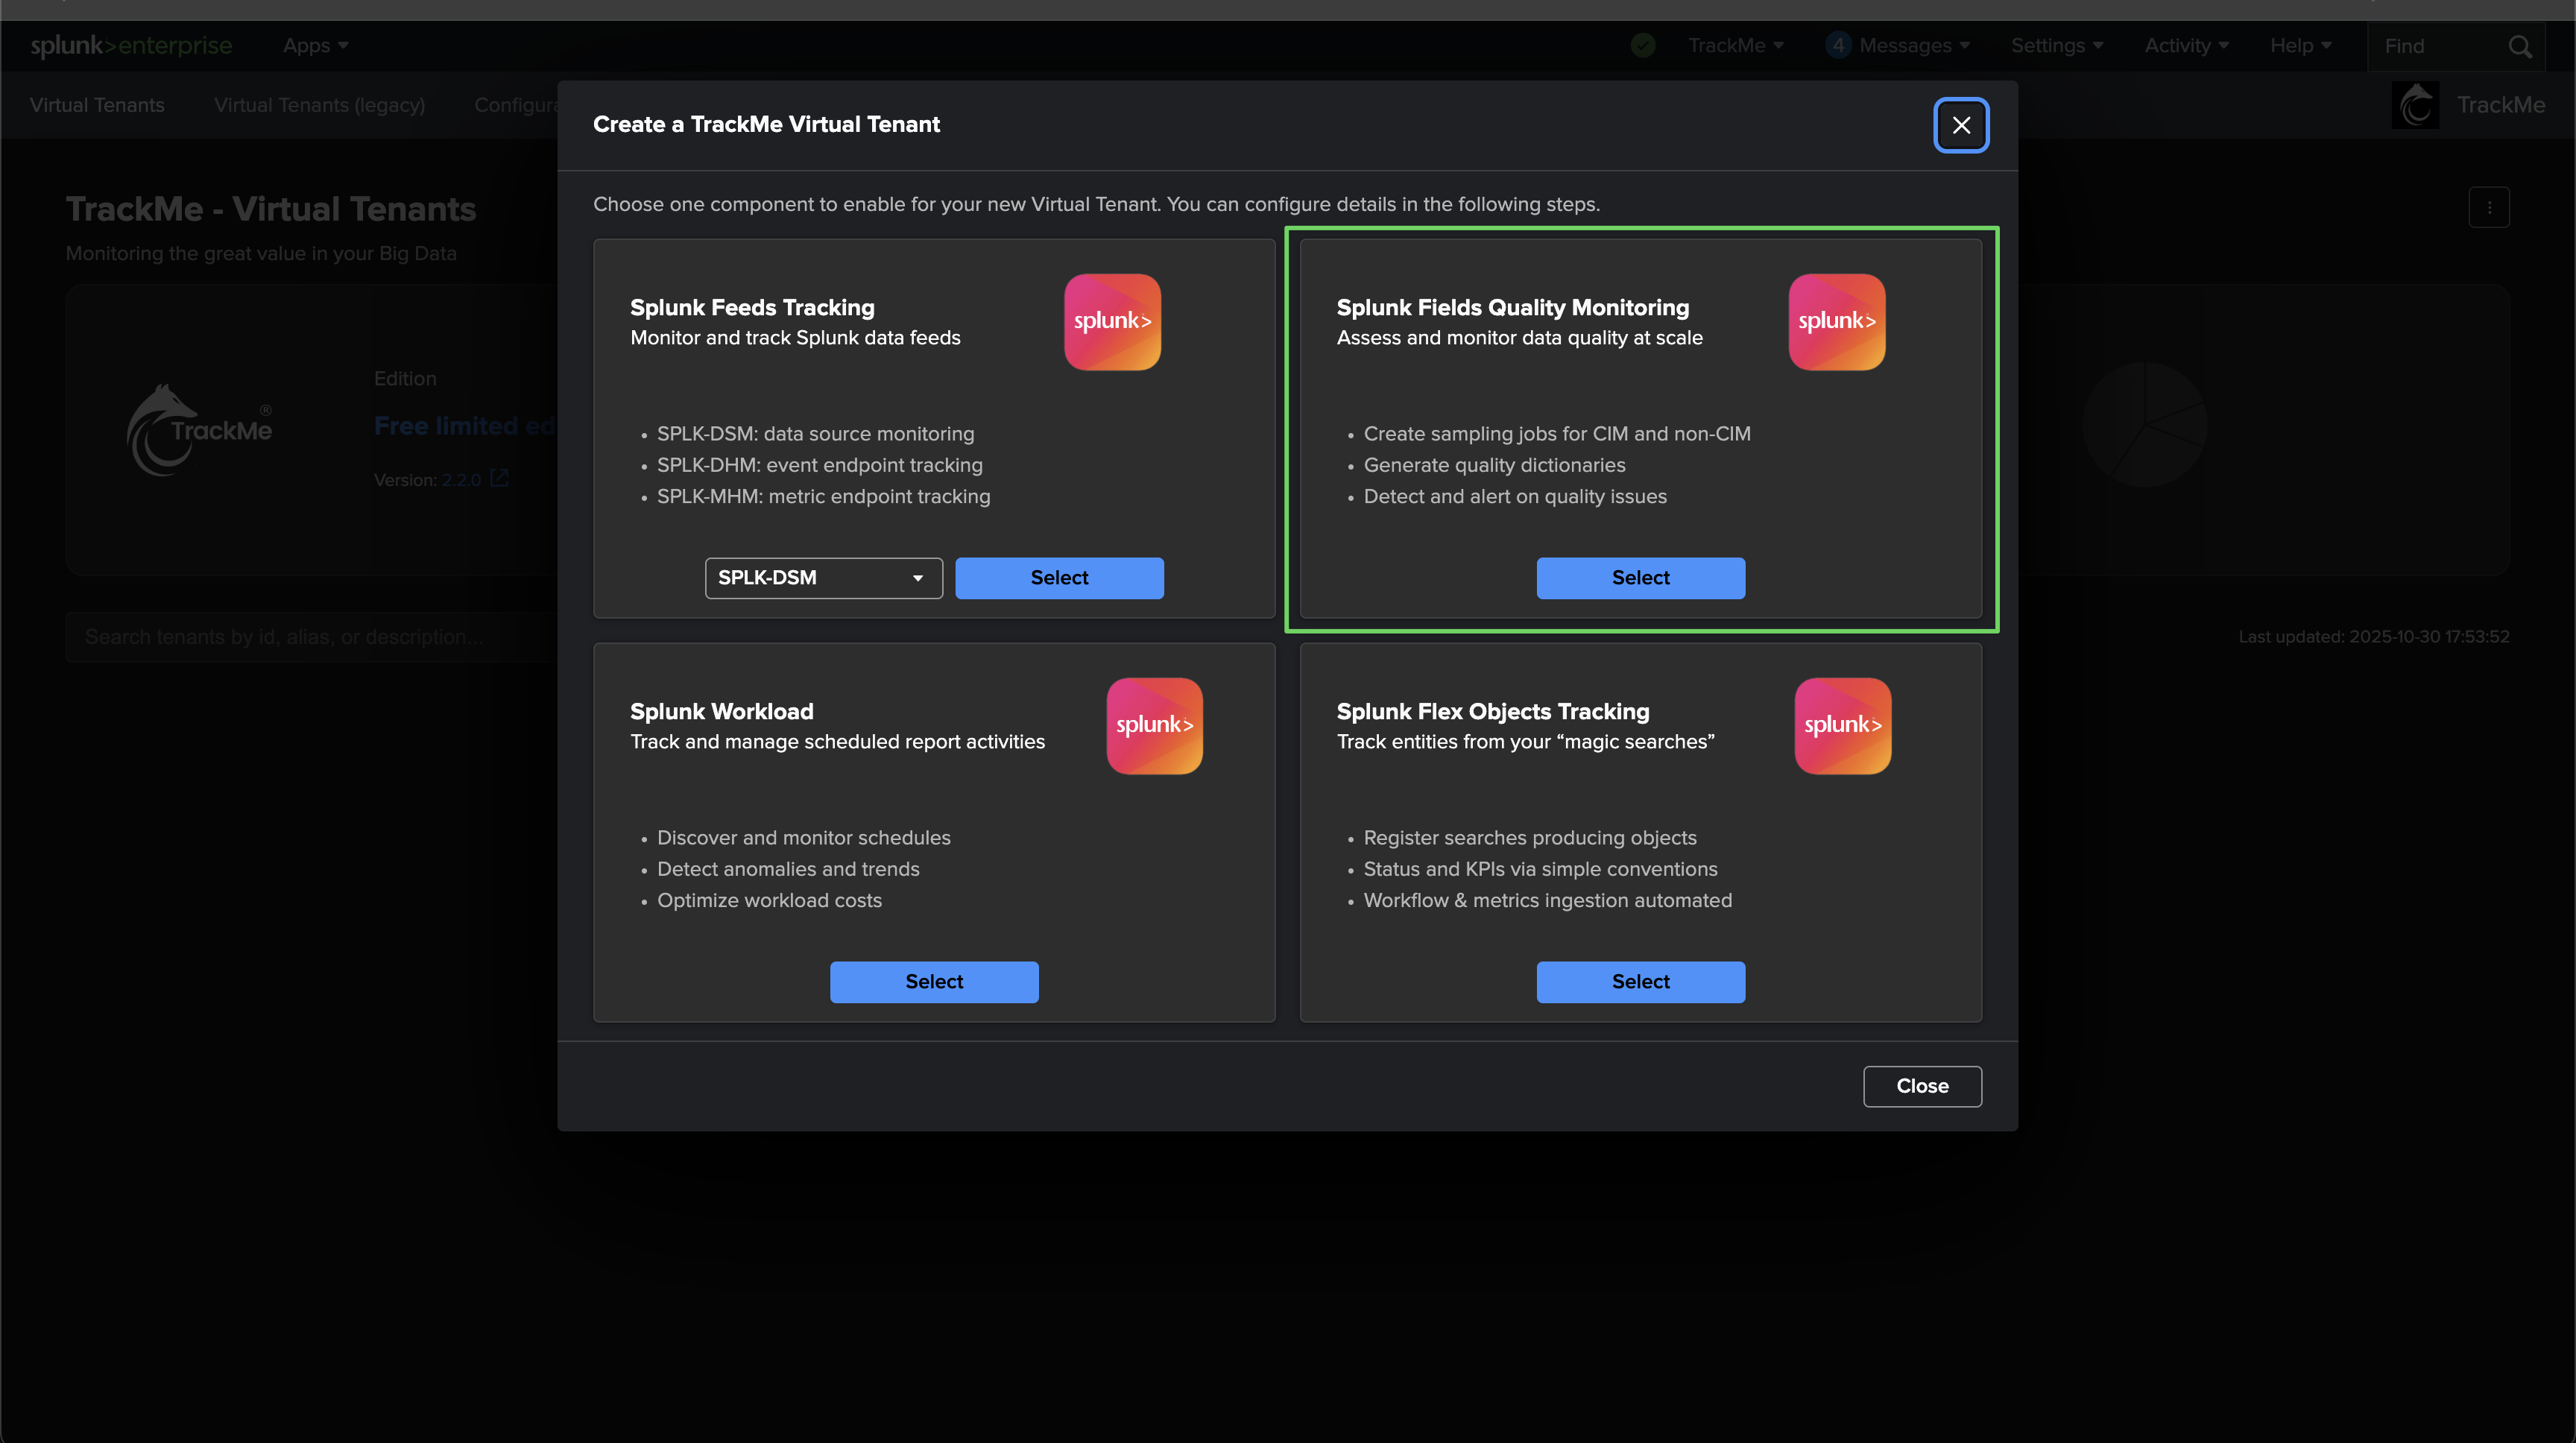Click Splunk logo on Feeds Tracking card
This screenshot has width=2576, height=1443.
pos(1112,322)
